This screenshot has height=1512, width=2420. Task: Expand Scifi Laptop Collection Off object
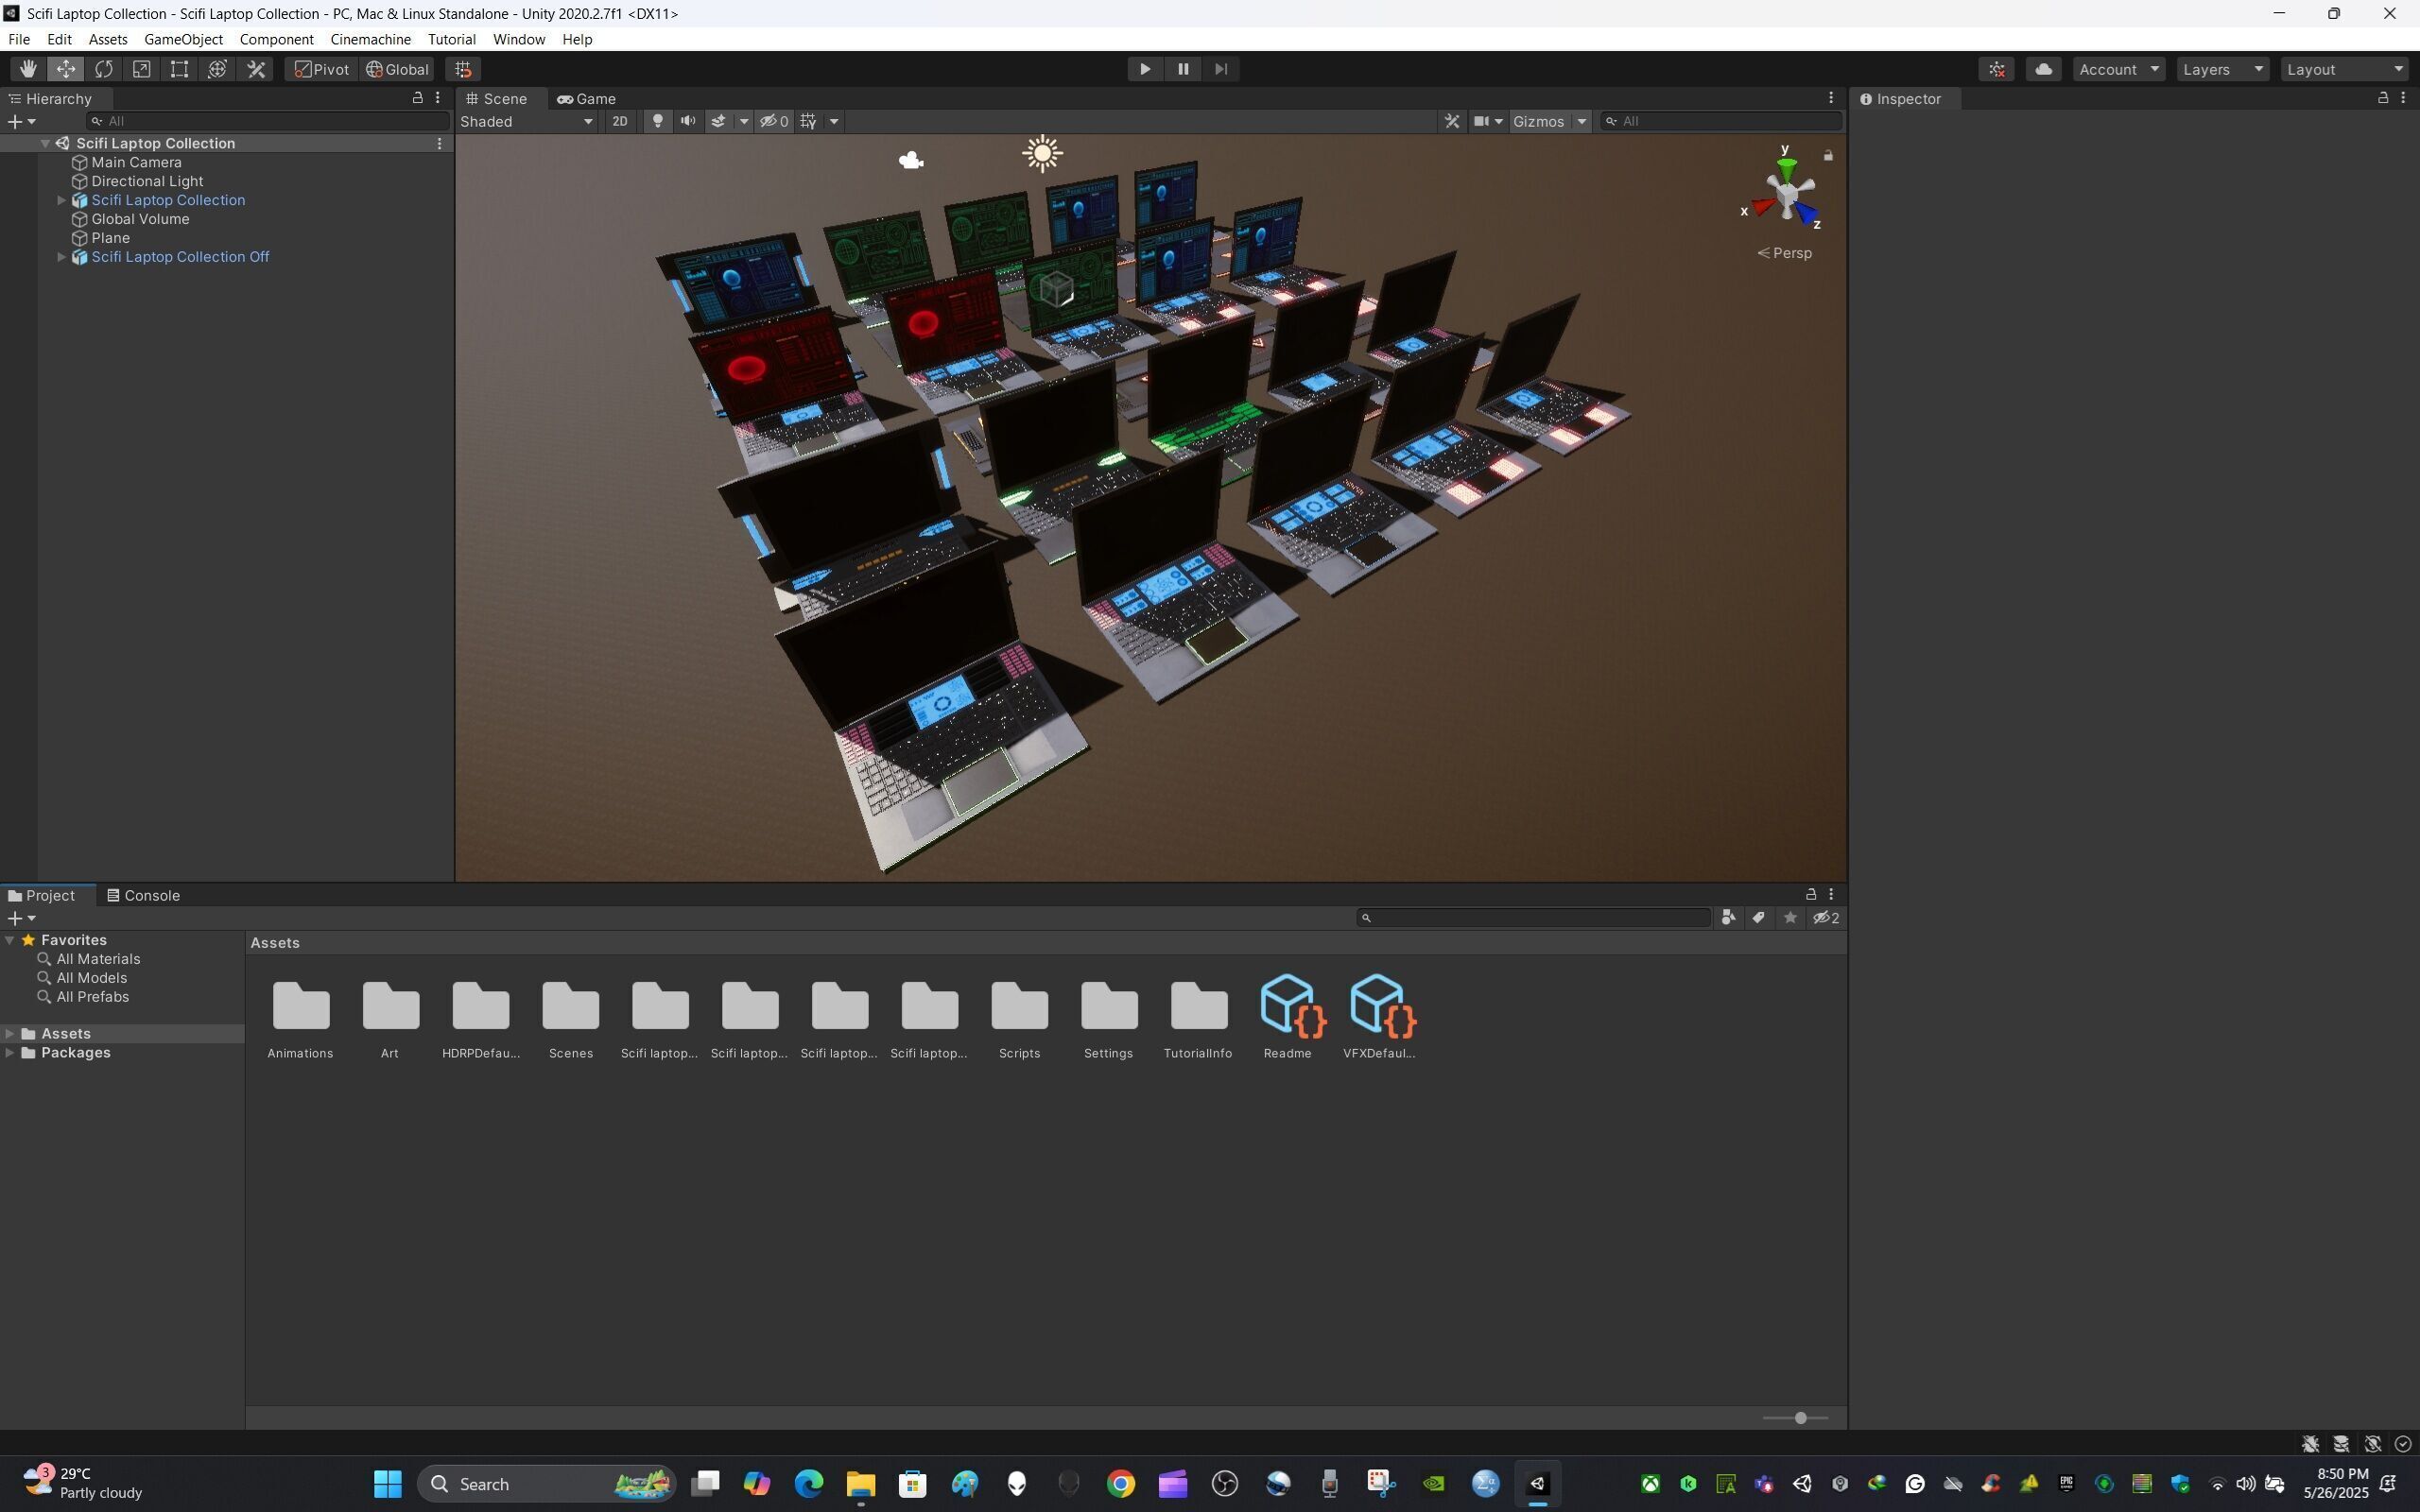point(61,257)
